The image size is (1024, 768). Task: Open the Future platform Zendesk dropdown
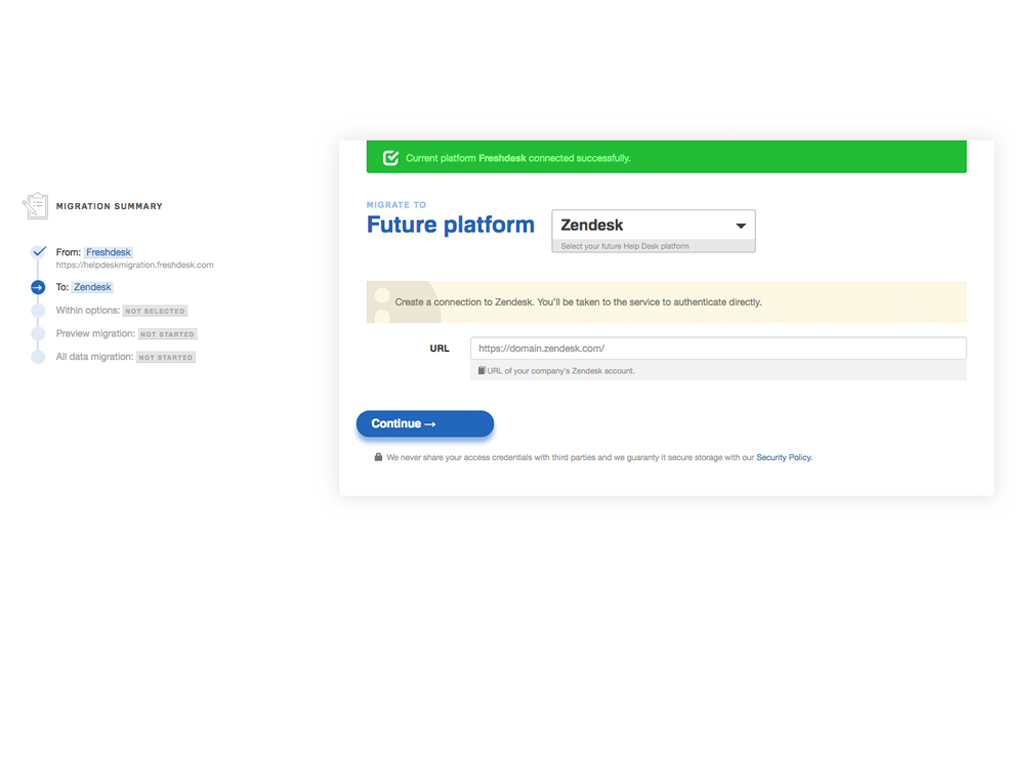(x=652, y=226)
